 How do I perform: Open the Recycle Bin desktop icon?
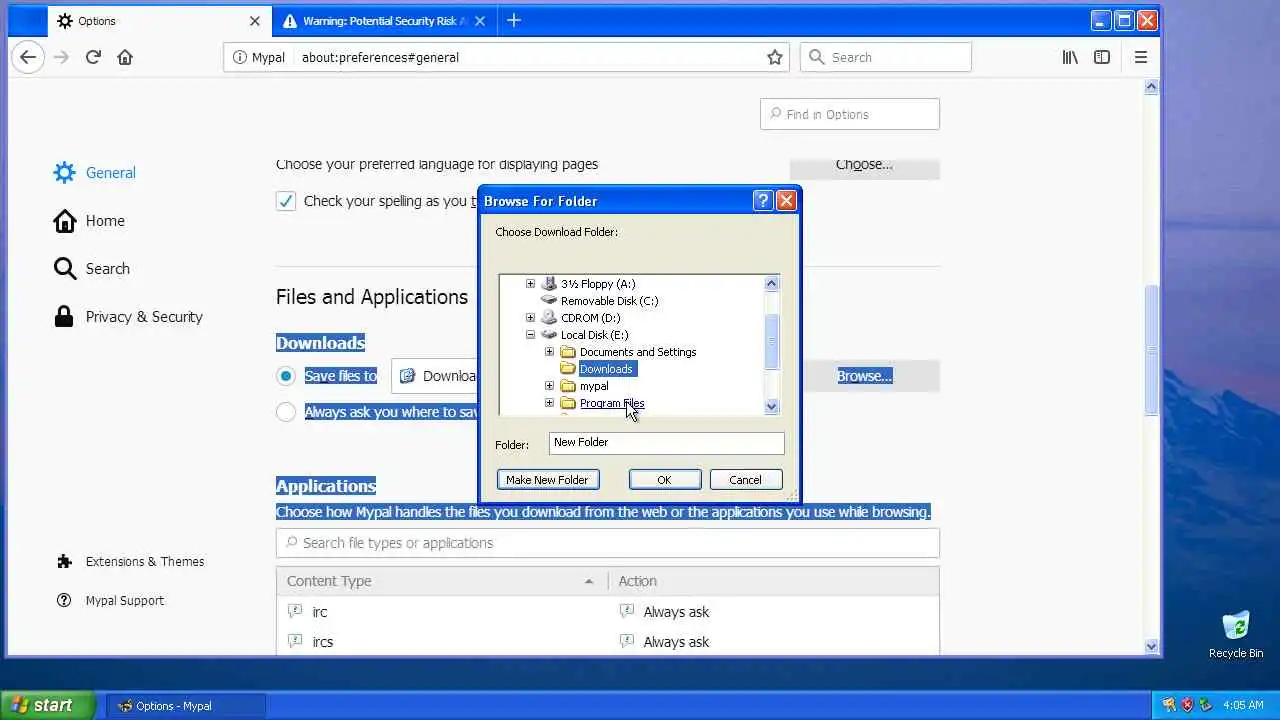point(1236,635)
